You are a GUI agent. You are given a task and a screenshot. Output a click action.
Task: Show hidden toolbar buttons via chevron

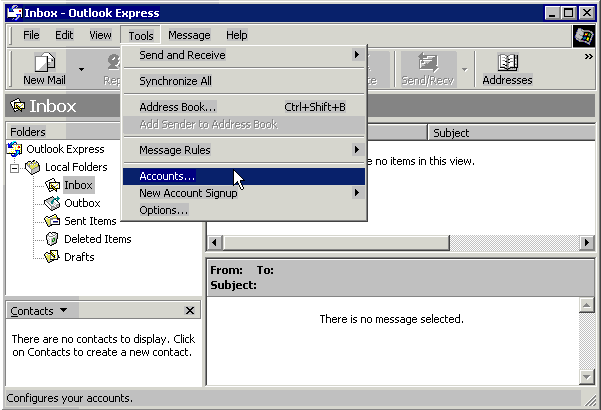588,57
